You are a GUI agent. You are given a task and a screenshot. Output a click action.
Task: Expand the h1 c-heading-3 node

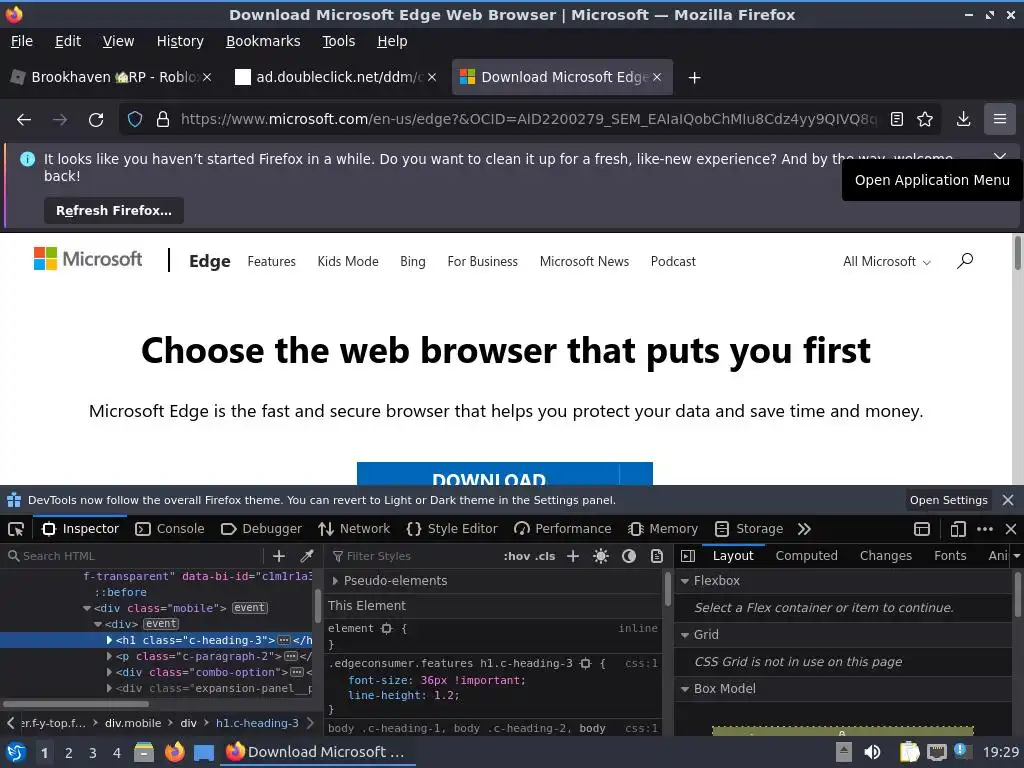[x=109, y=640]
